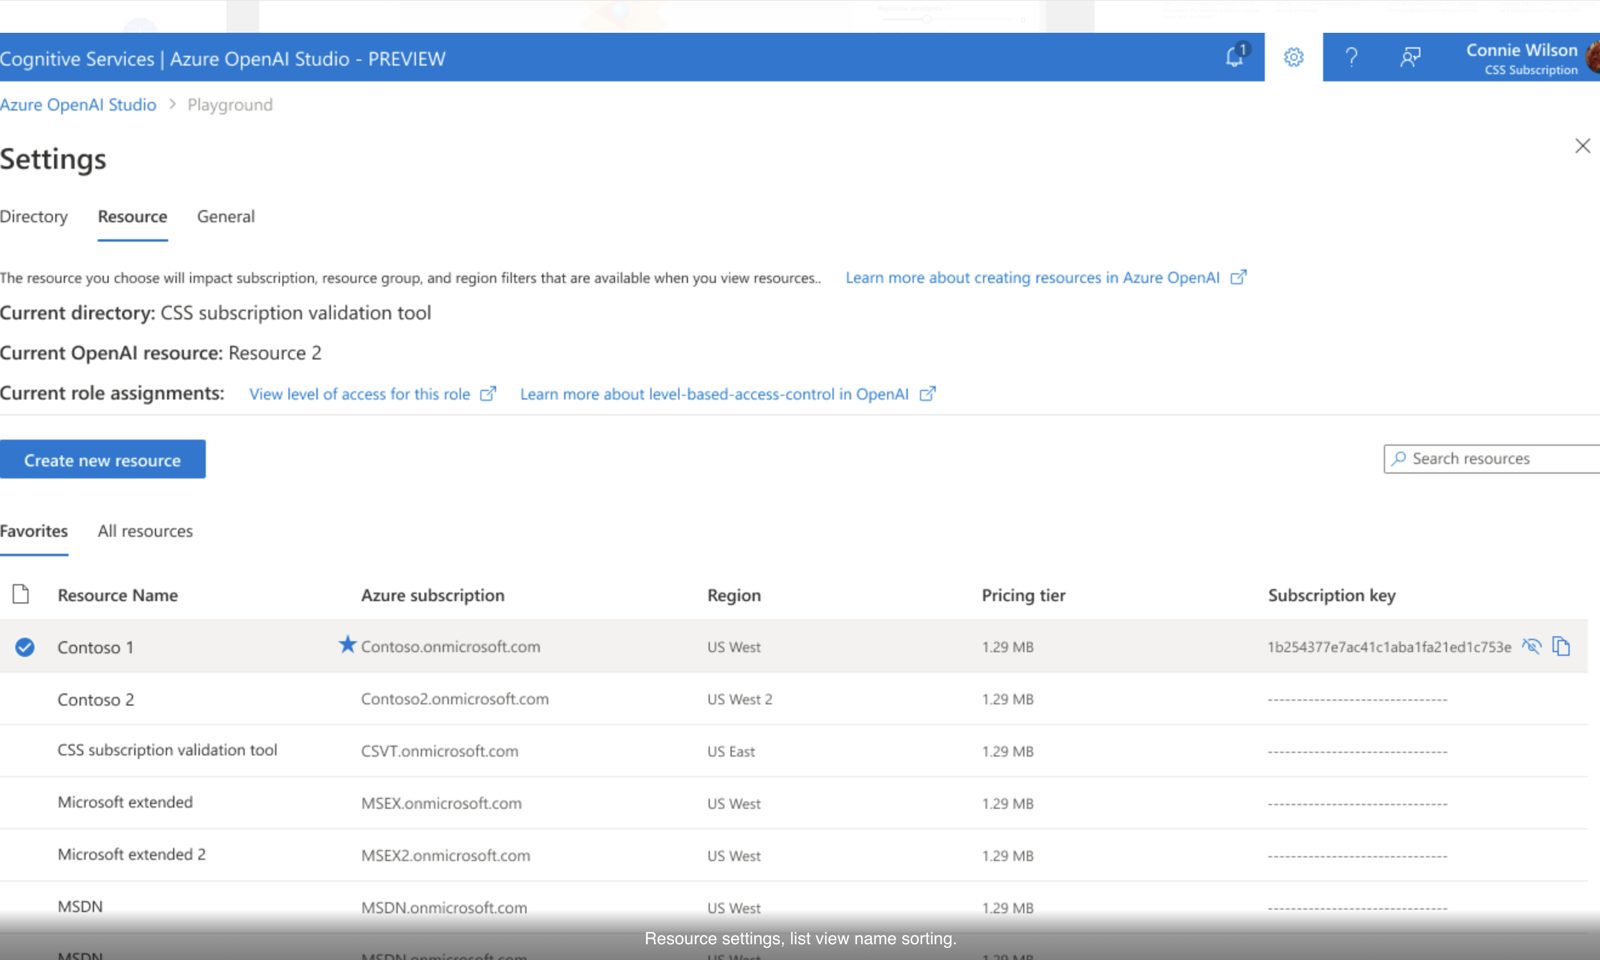Screen dimensions: 1600x960
Task: Toggle favorite star on Contoso 1
Action: 347,644
